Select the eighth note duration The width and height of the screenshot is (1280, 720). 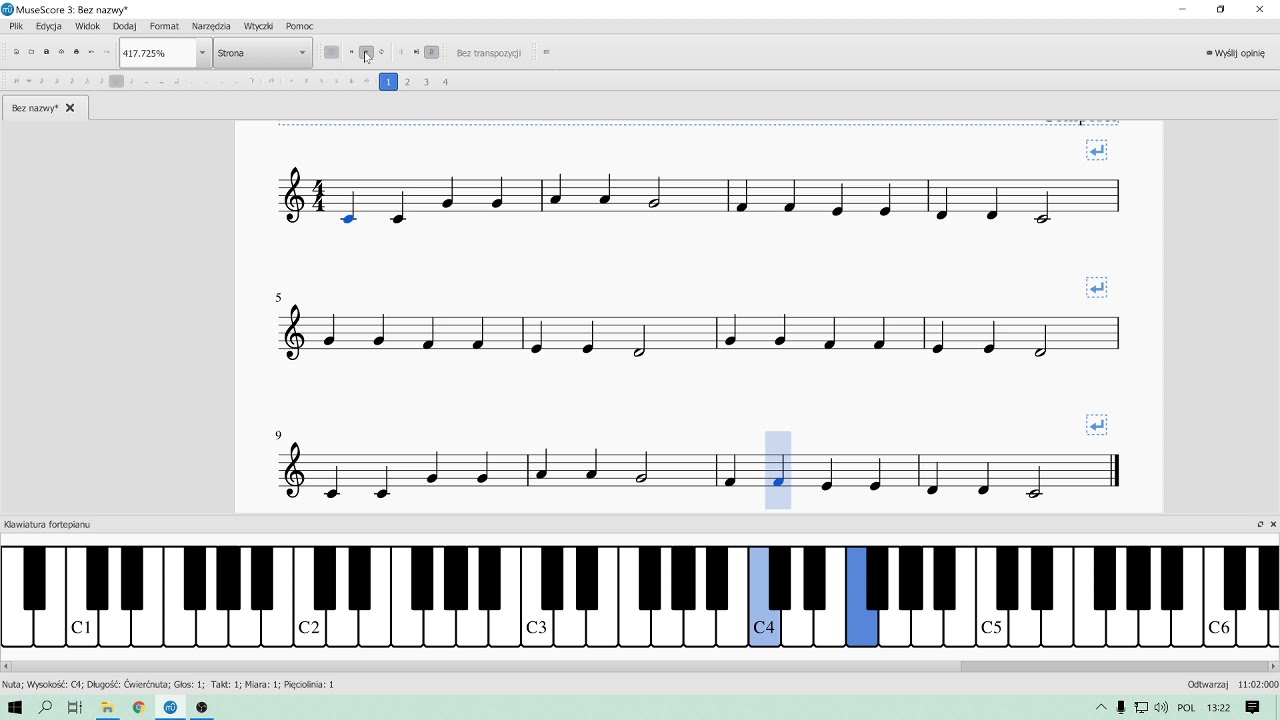(101, 82)
